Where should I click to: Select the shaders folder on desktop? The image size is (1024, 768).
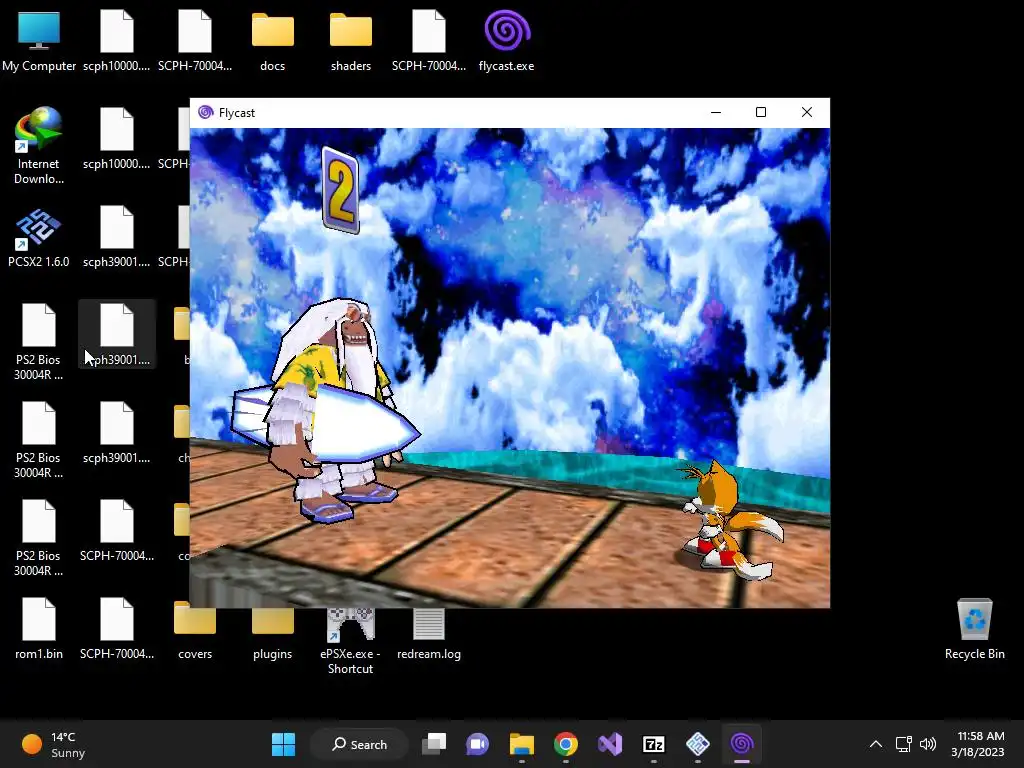coord(351,40)
